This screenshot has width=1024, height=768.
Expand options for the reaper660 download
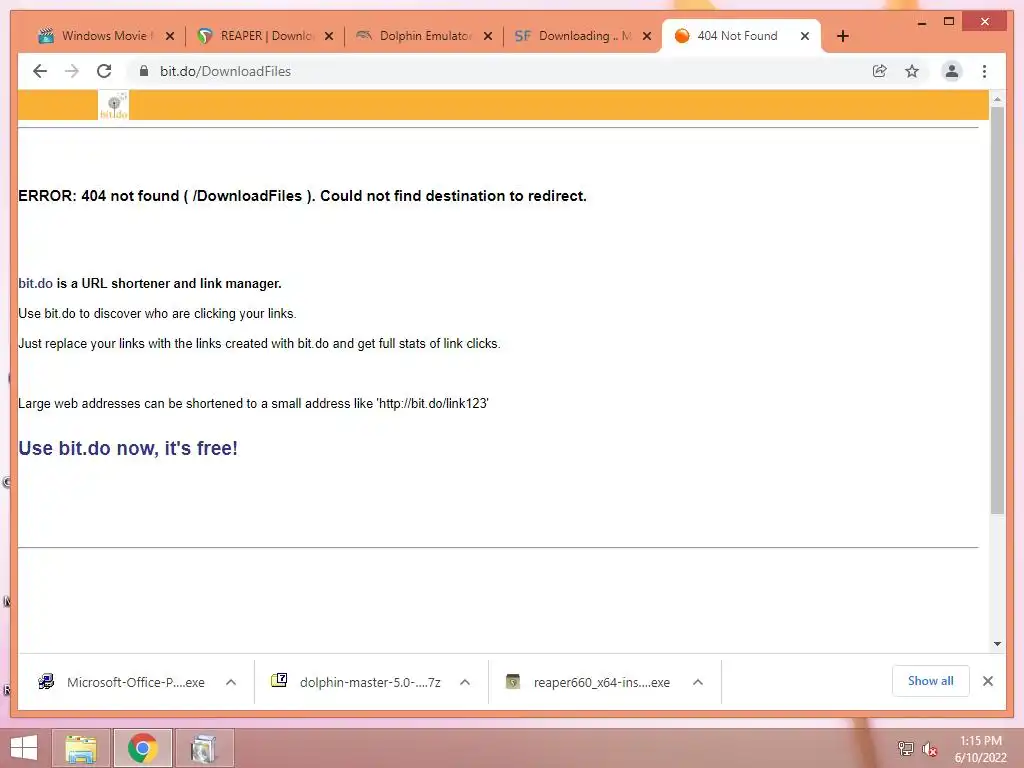(x=697, y=682)
